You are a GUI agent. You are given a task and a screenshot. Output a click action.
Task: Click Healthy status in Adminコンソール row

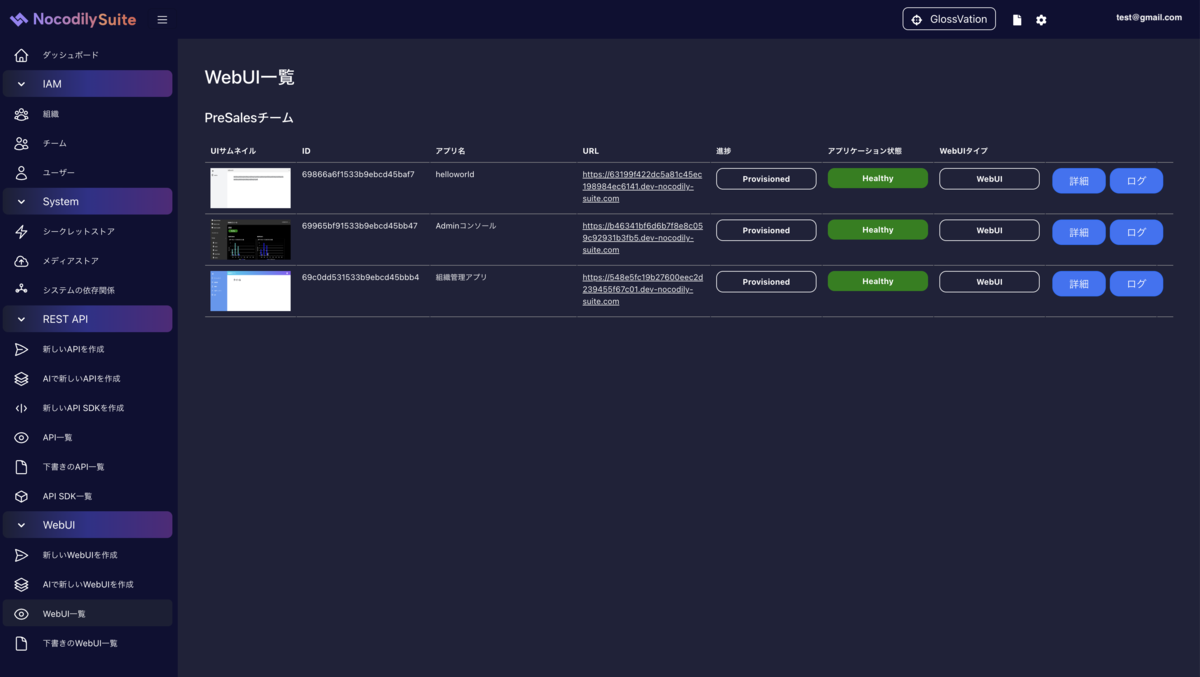tap(878, 230)
